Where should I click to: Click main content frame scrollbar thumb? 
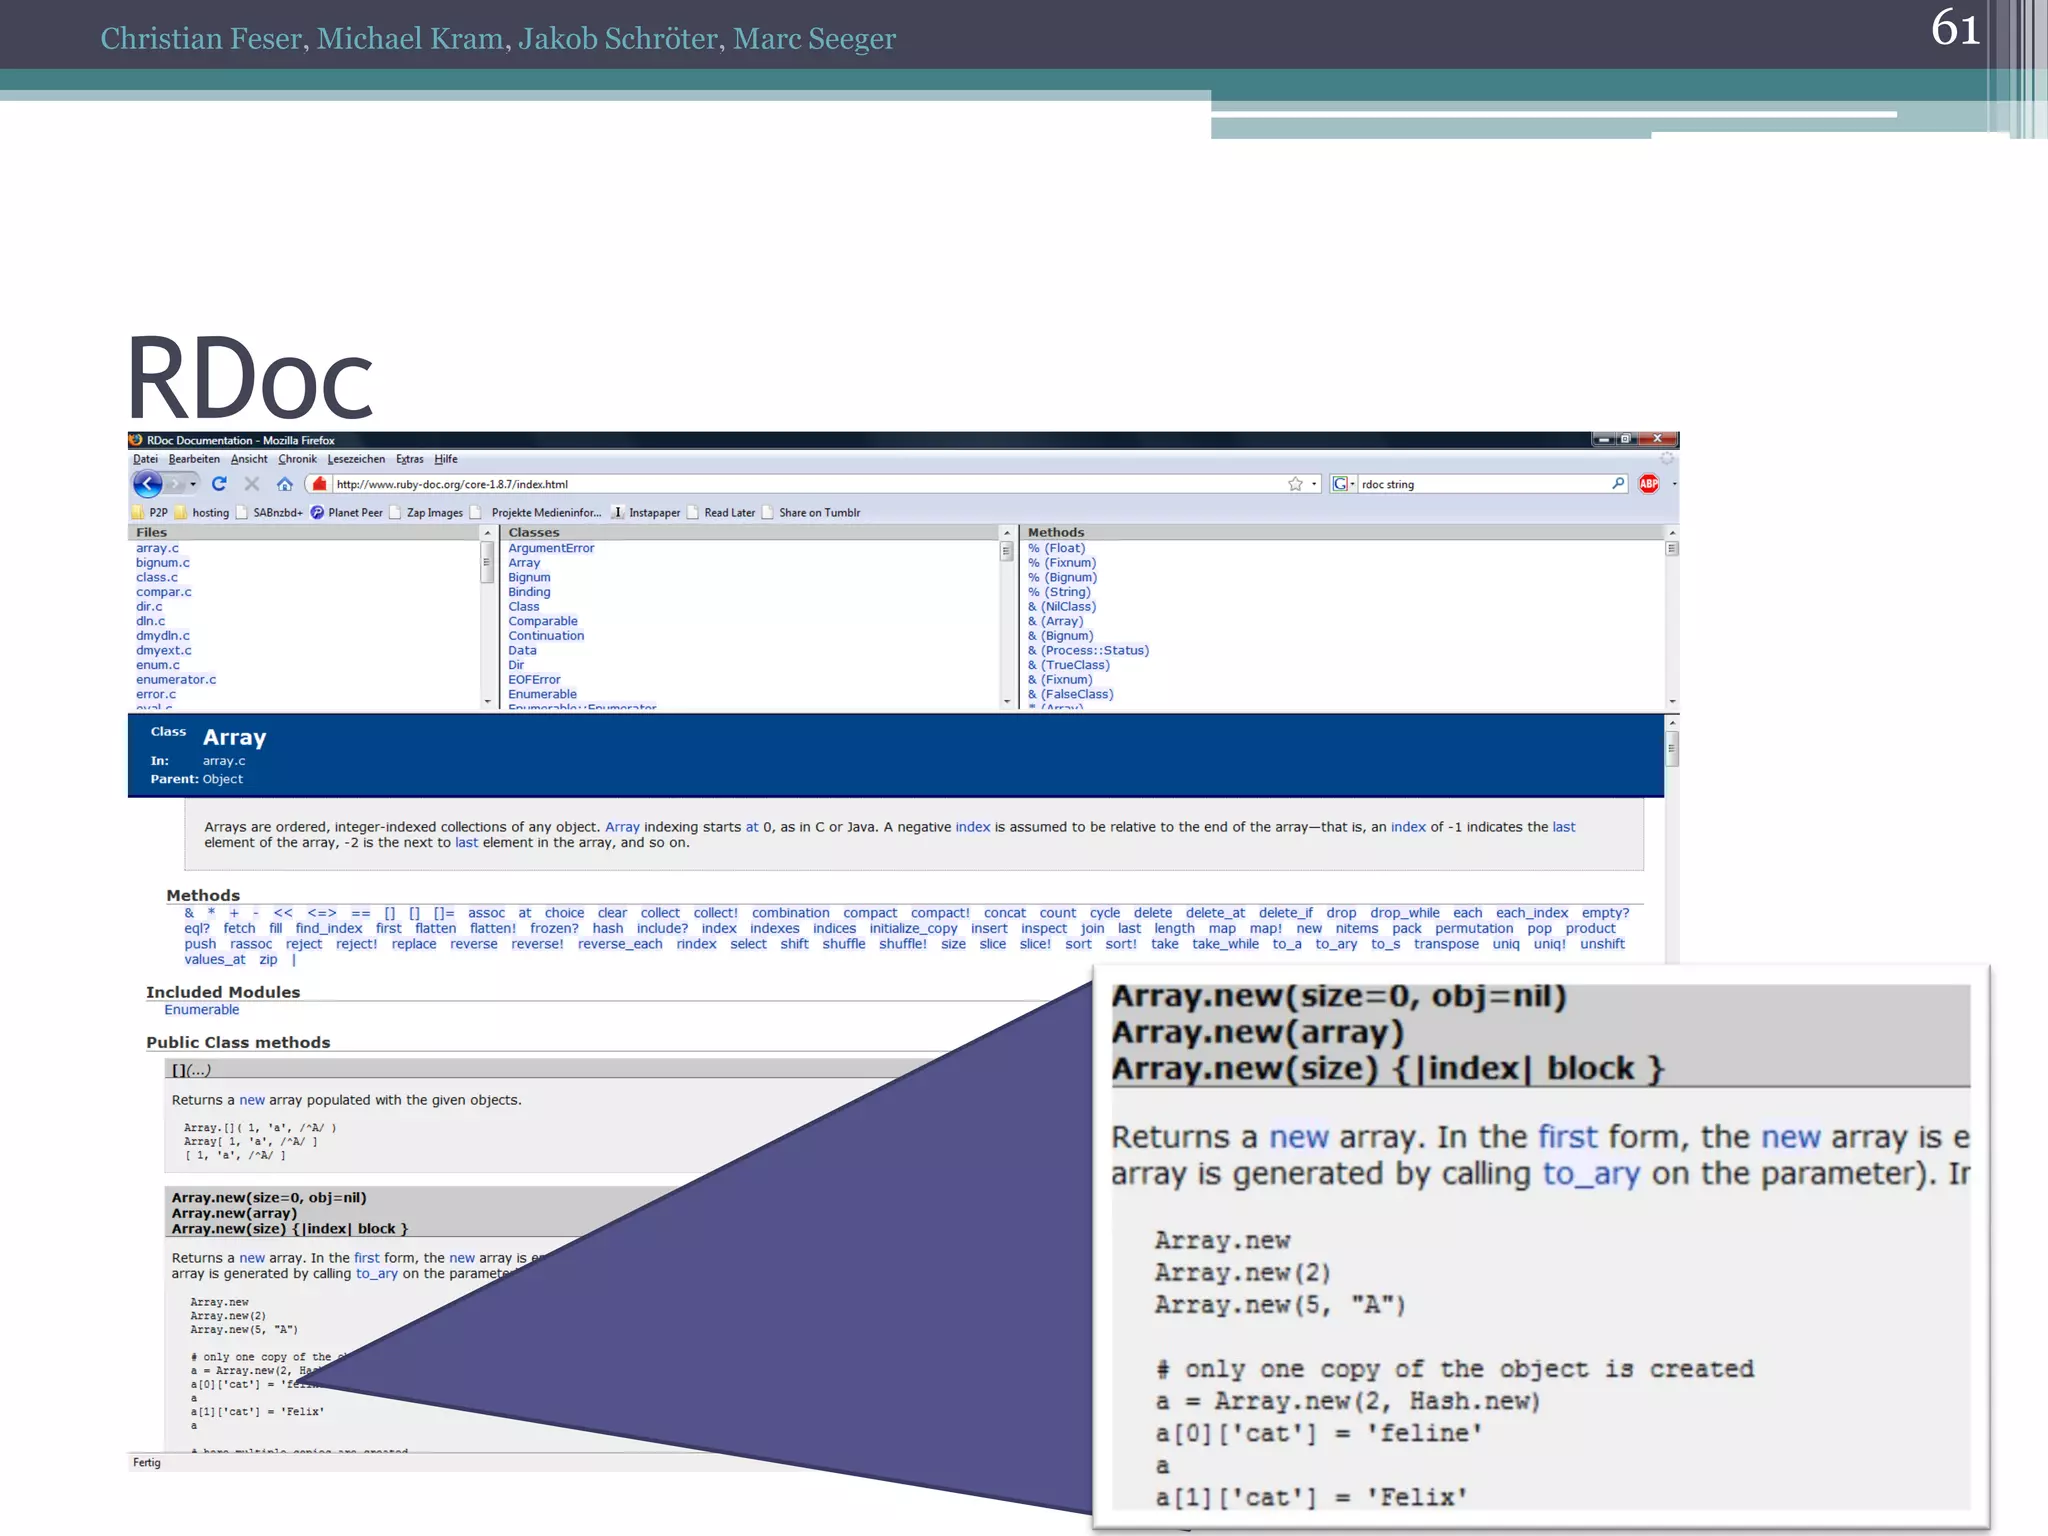click(x=1672, y=748)
